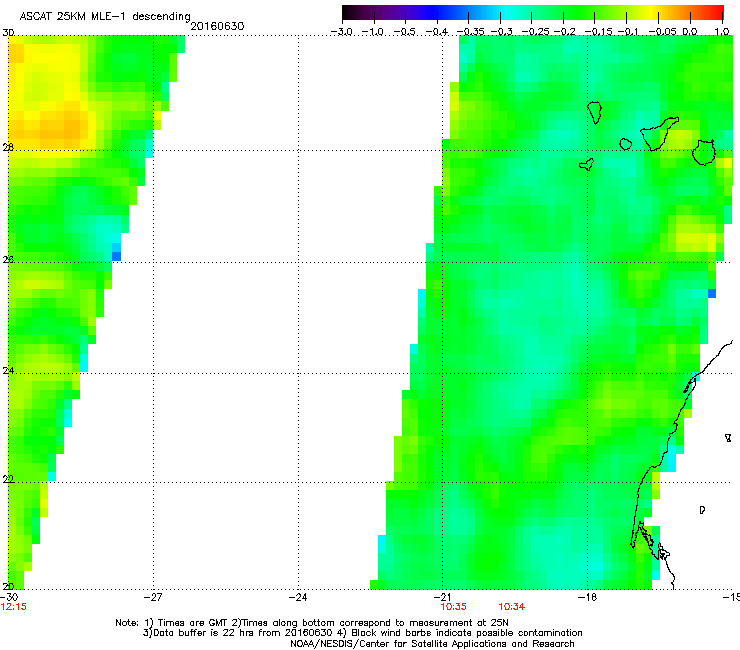Screen dimensions: 740x650
Task: Click the longitude -18 axis label
Action: tap(587, 597)
